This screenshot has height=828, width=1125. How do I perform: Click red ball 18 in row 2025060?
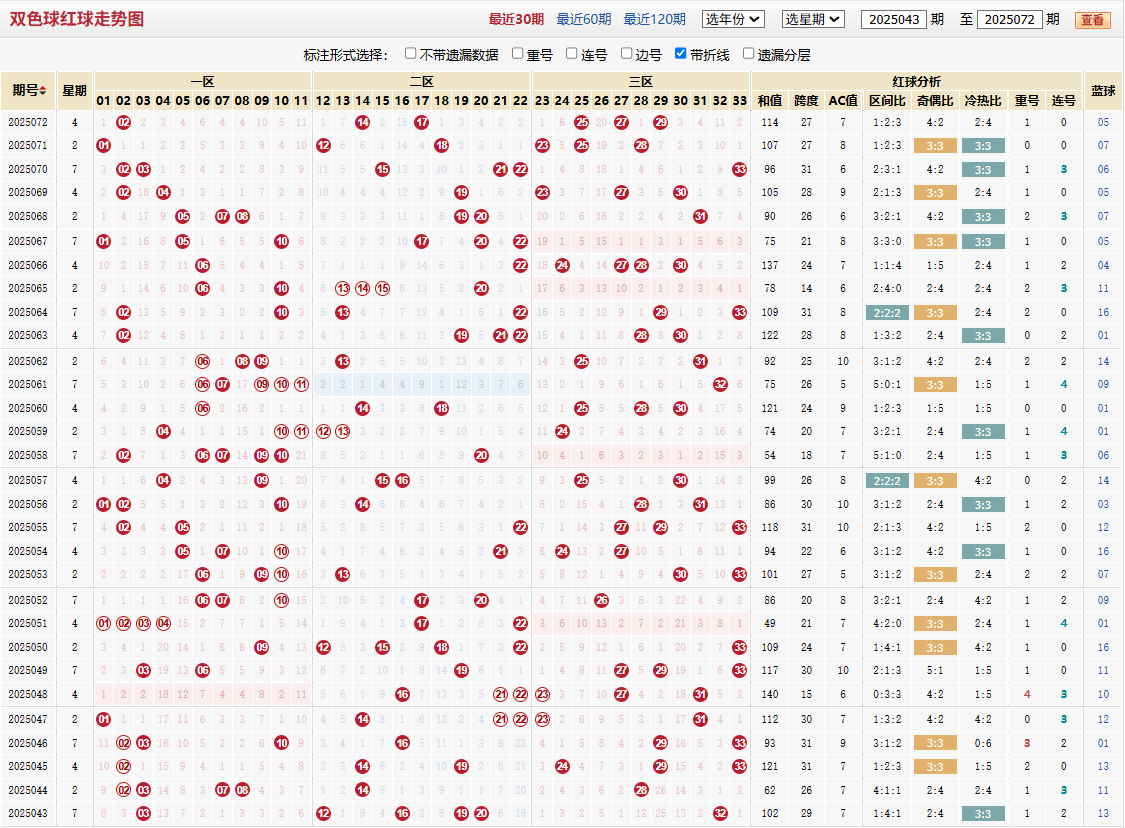pos(441,408)
